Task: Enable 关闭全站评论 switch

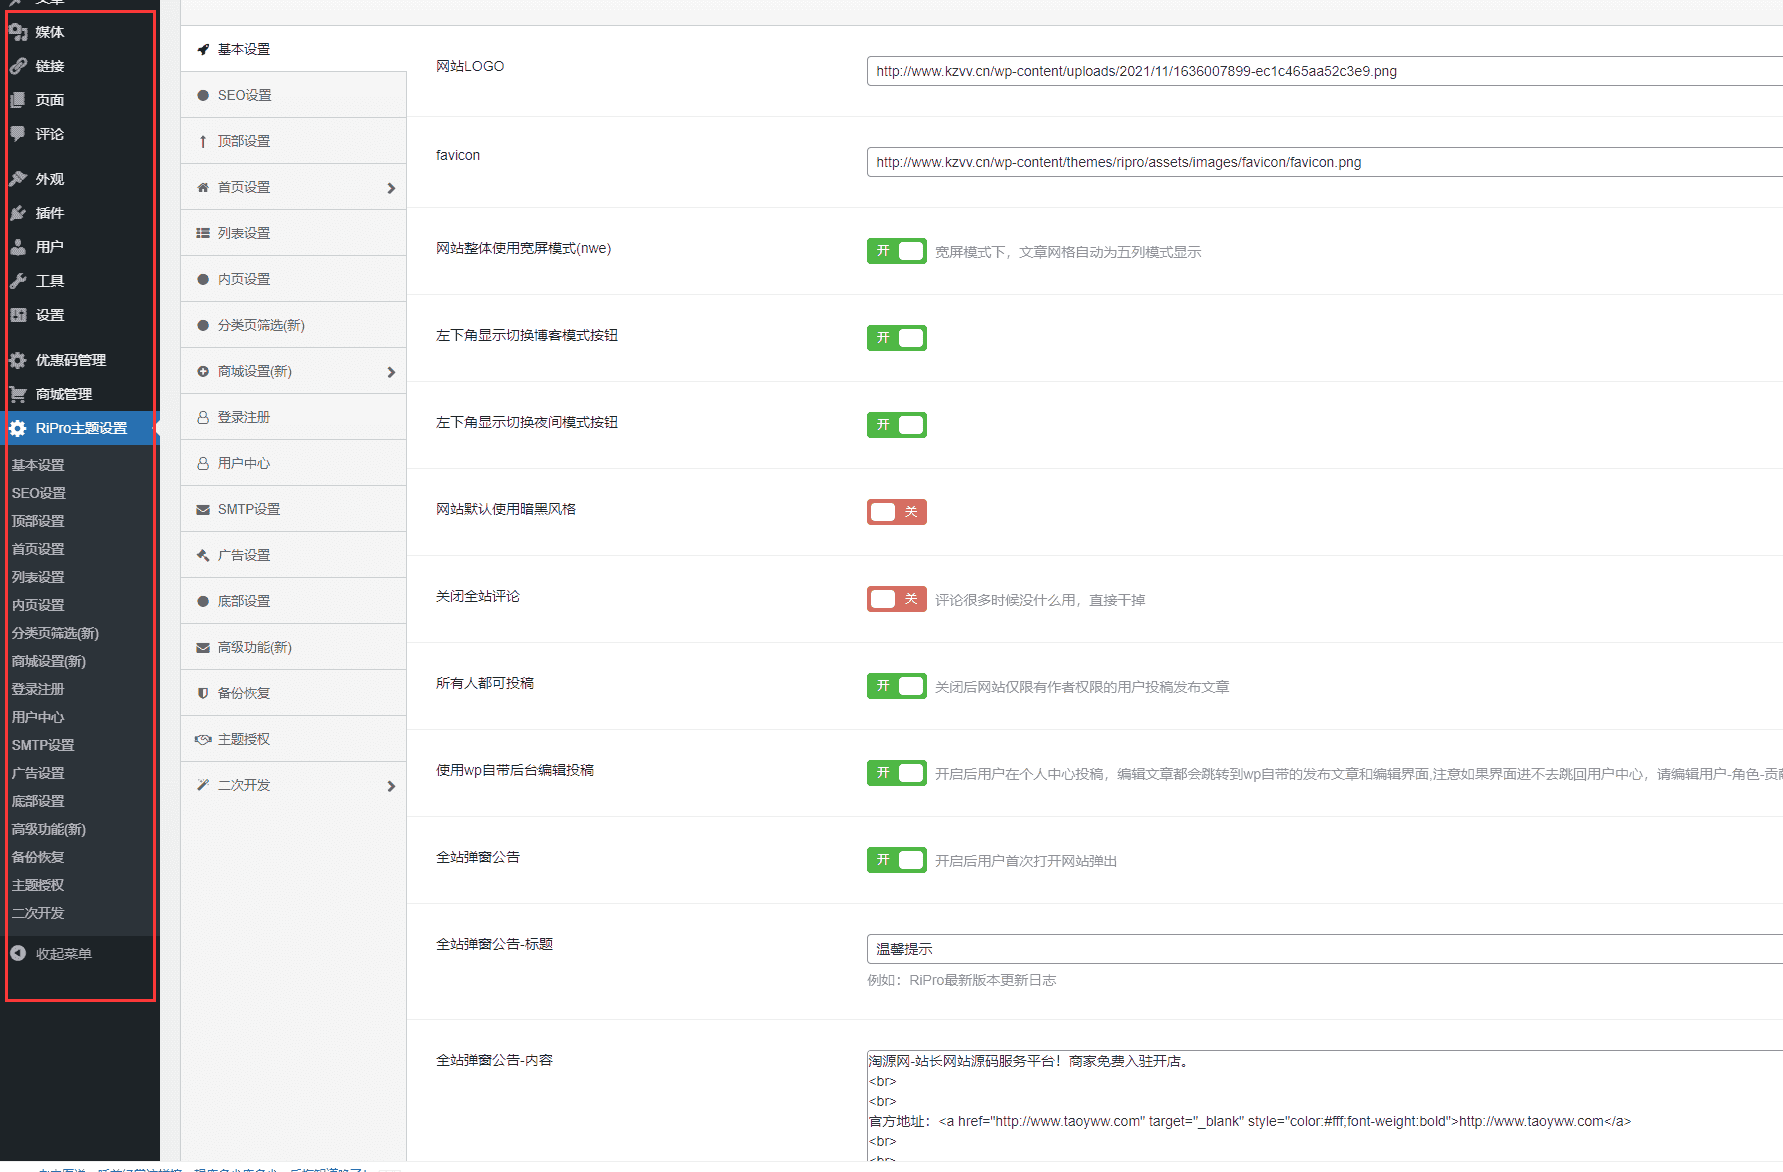Action: click(x=897, y=599)
